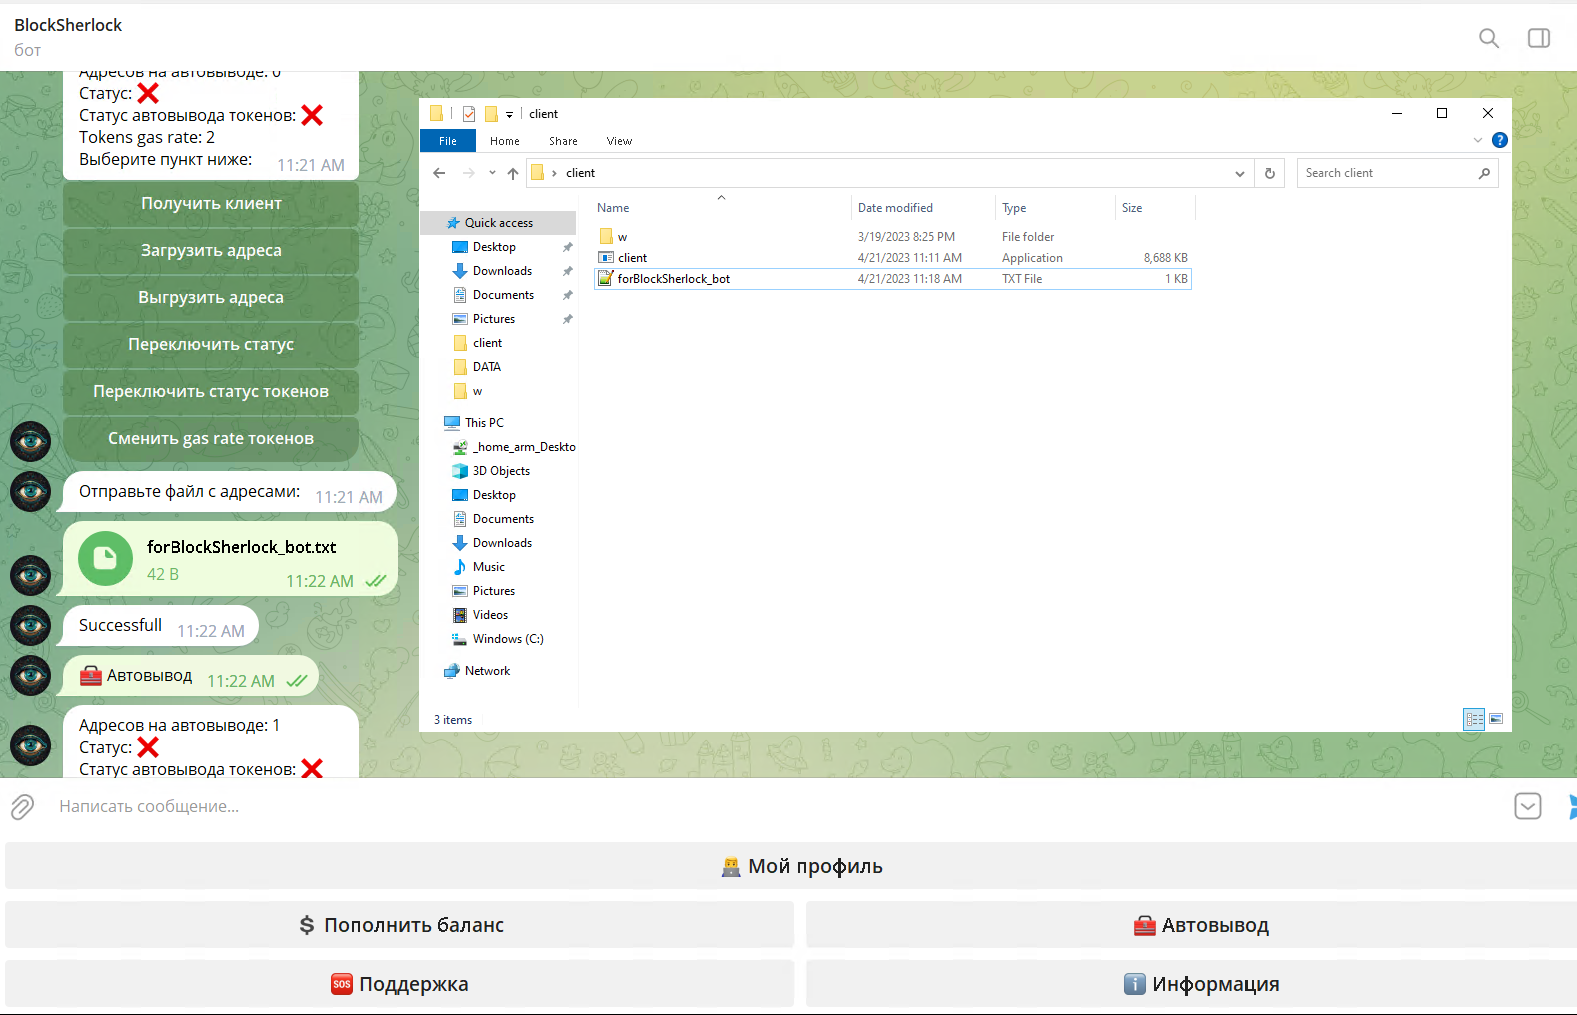Click the Автовывод button in bot keyboard
This screenshot has width=1577, height=1015.
pyautogui.click(x=1192, y=925)
